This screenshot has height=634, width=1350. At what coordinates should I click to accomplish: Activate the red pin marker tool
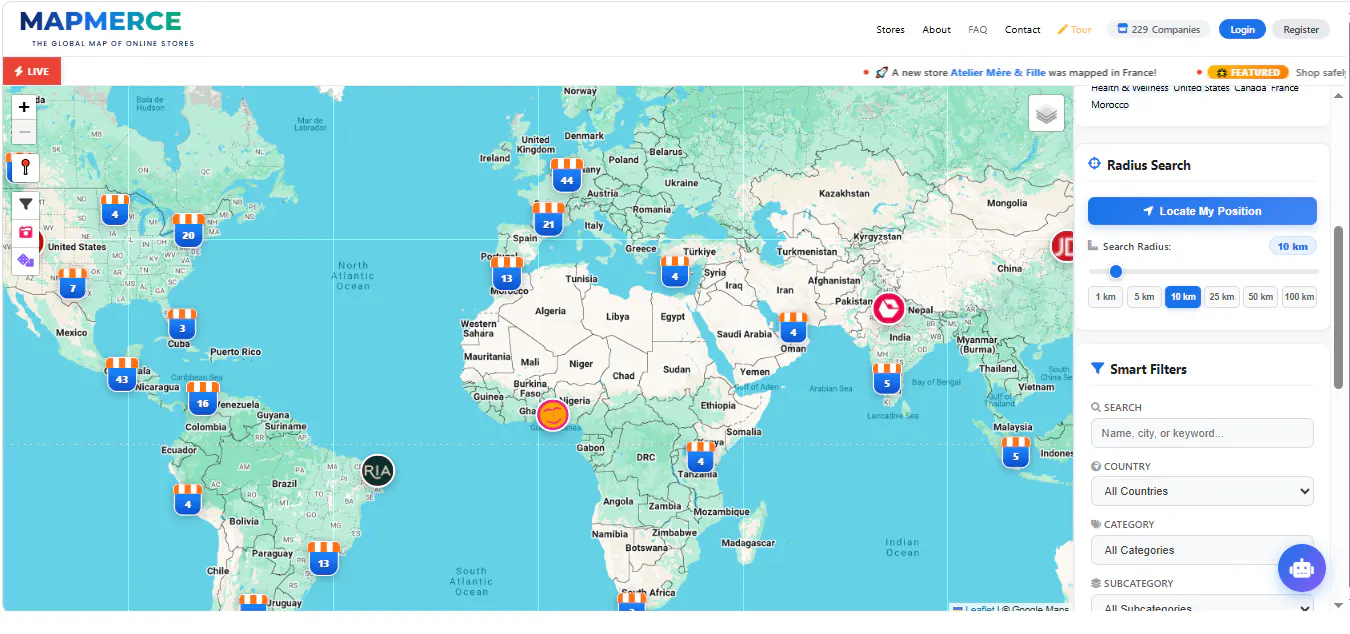click(x=25, y=167)
